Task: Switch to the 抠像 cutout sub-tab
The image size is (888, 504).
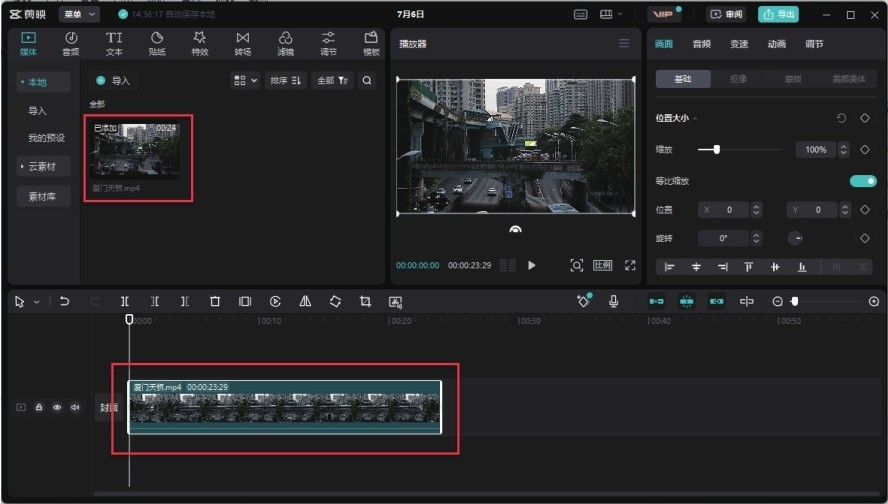Action: point(738,79)
